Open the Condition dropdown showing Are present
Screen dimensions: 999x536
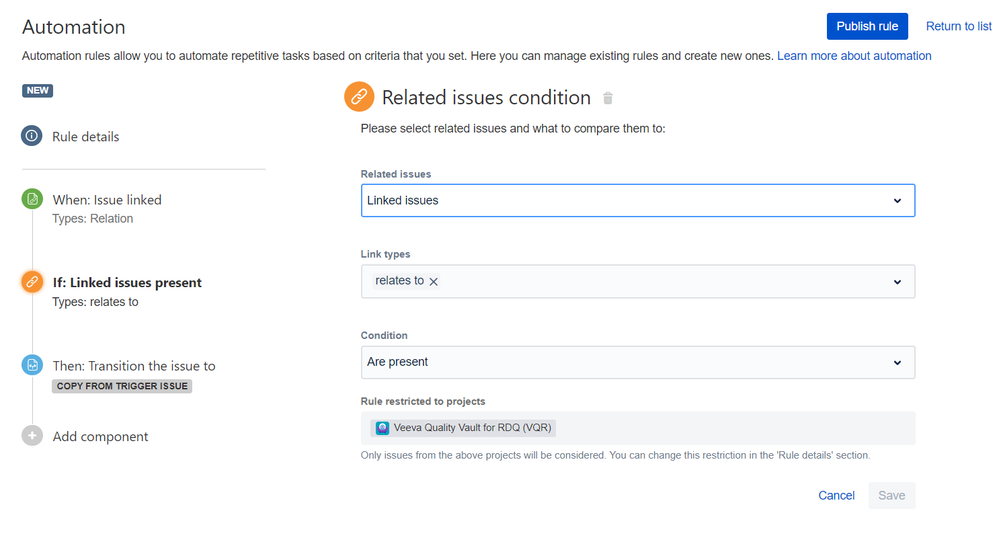[637, 362]
